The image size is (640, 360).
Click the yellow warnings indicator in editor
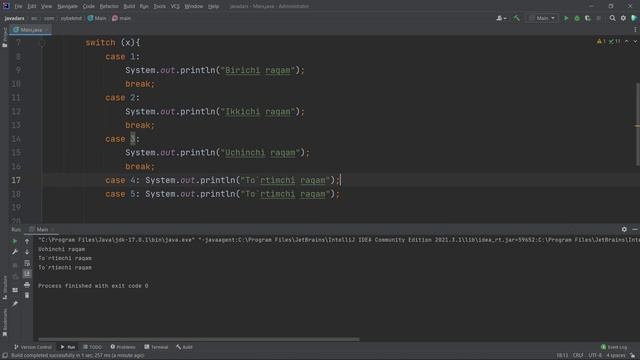click(x=601, y=41)
